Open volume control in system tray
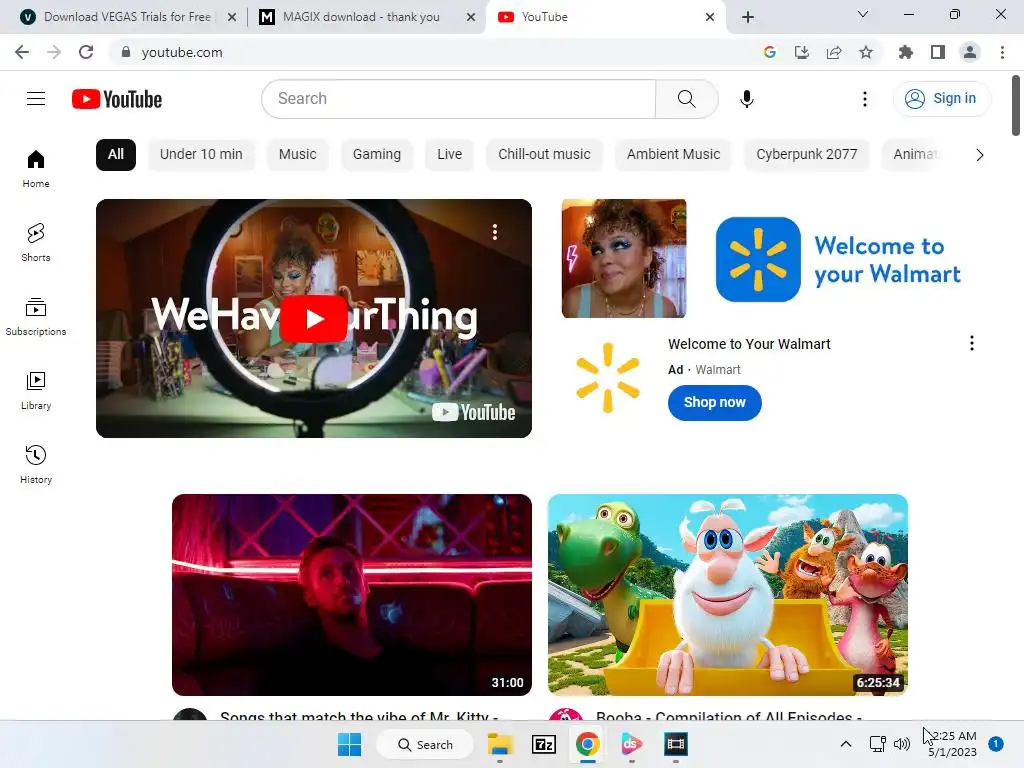Image resolution: width=1024 pixels, height=768 pixels. pos(902,744)
